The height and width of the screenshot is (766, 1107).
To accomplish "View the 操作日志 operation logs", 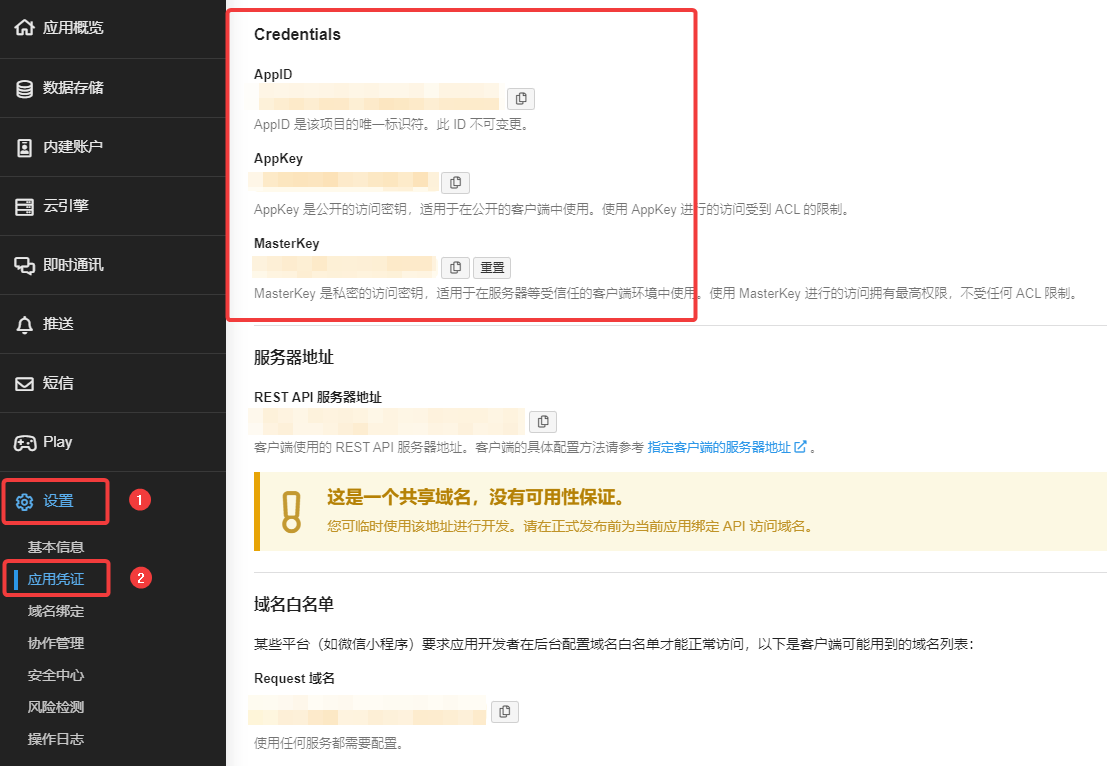I will 57,738.
